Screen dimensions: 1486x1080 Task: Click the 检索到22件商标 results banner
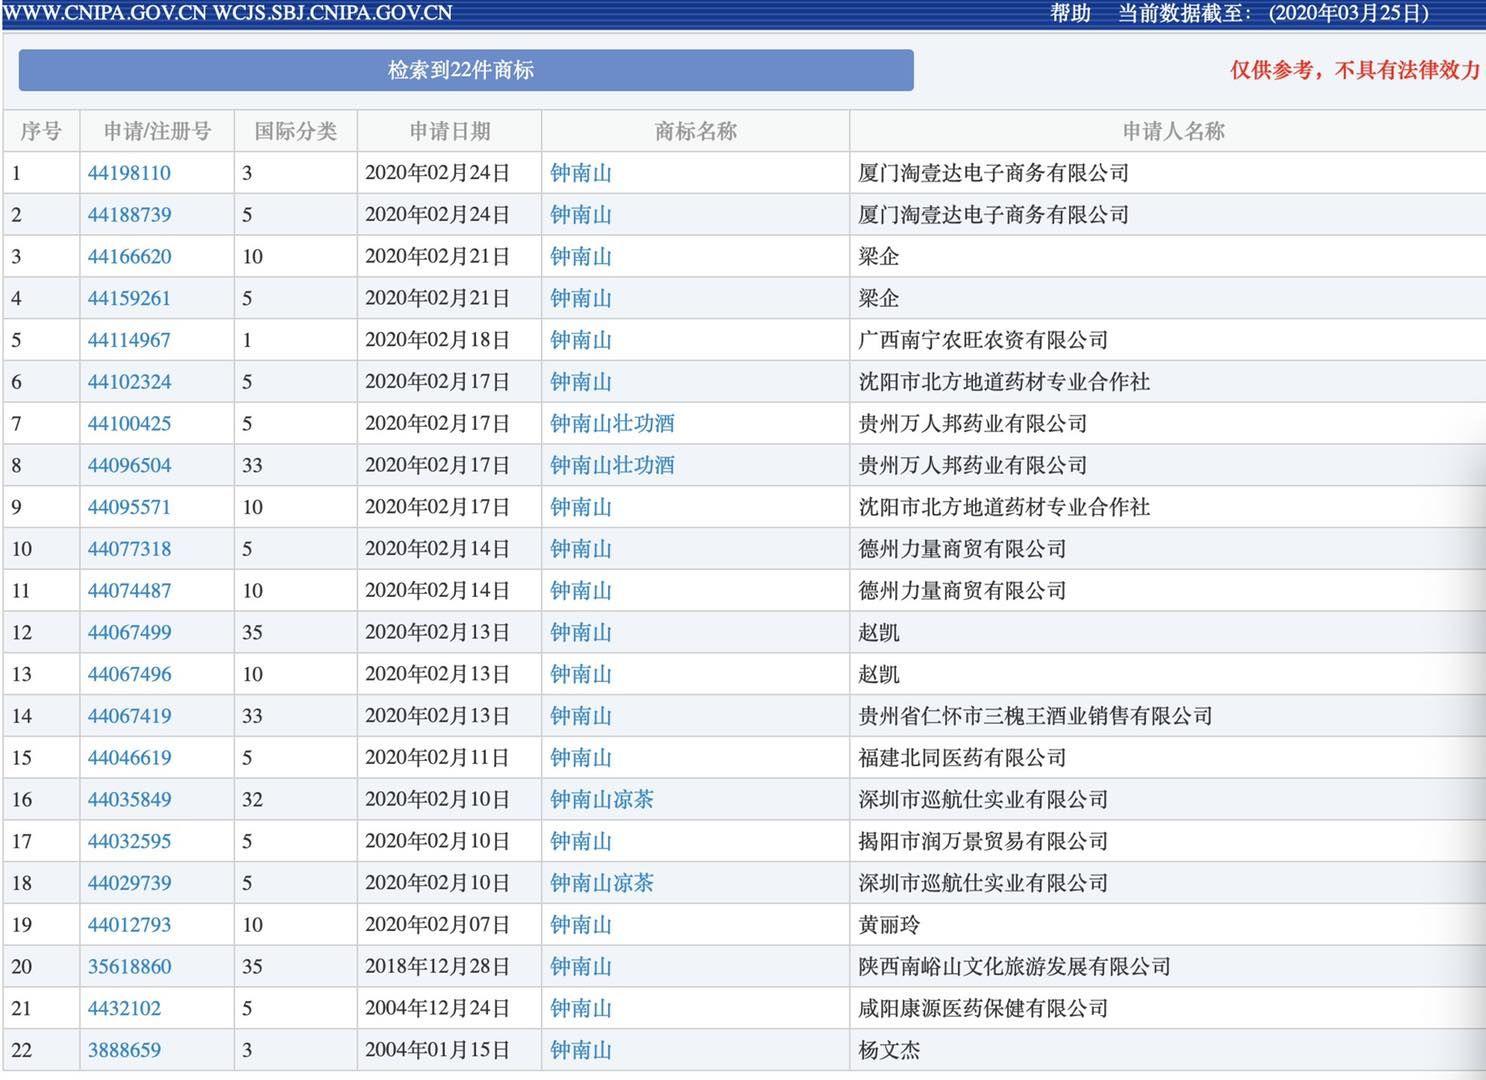pyautogui.click(x=466, y=70)
